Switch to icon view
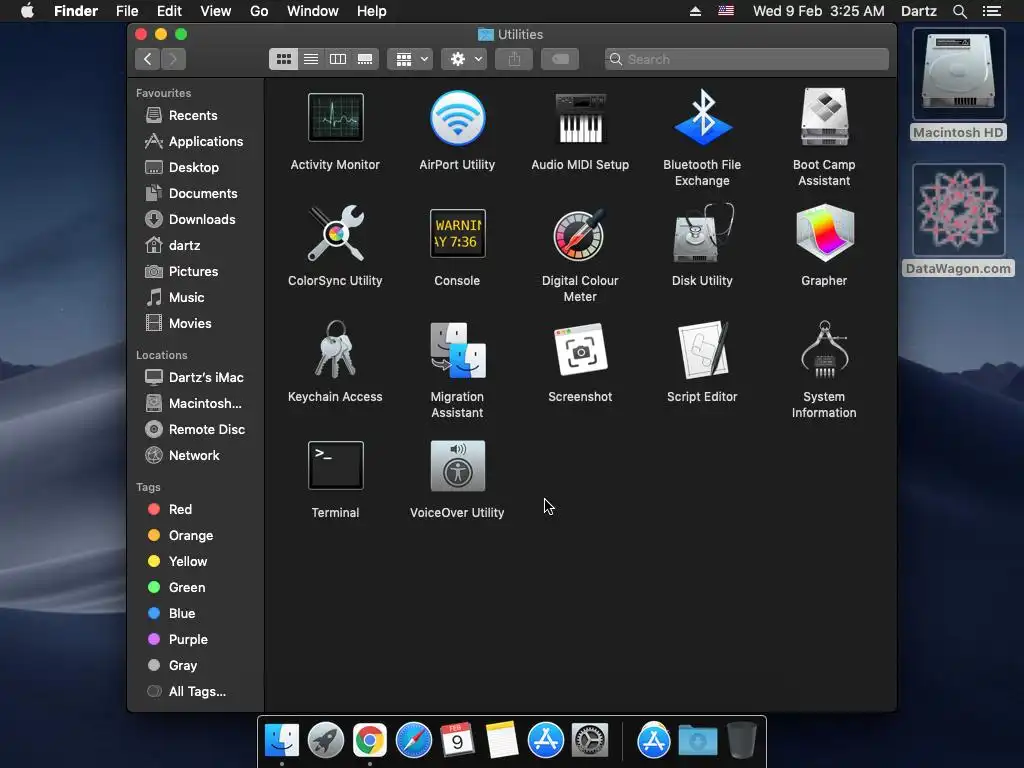 (283, 59)
